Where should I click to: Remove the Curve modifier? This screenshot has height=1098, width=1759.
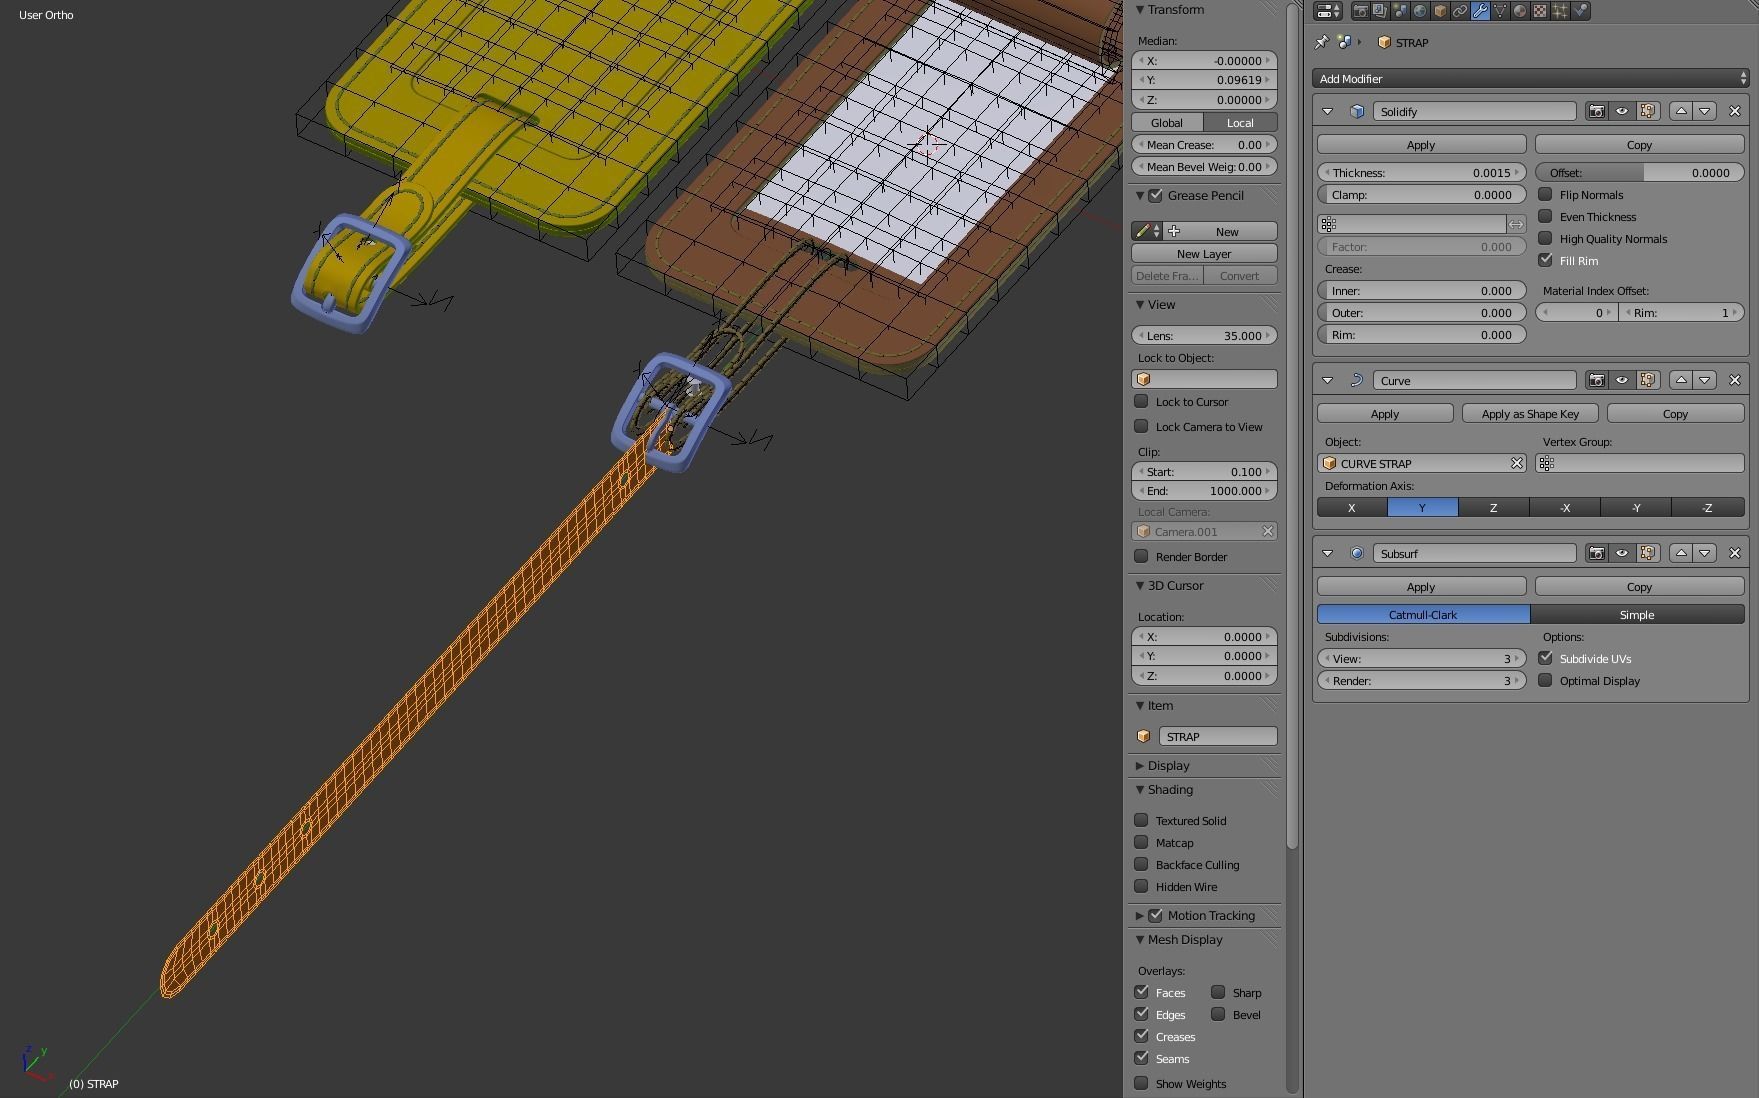(x=1735, y=380)
